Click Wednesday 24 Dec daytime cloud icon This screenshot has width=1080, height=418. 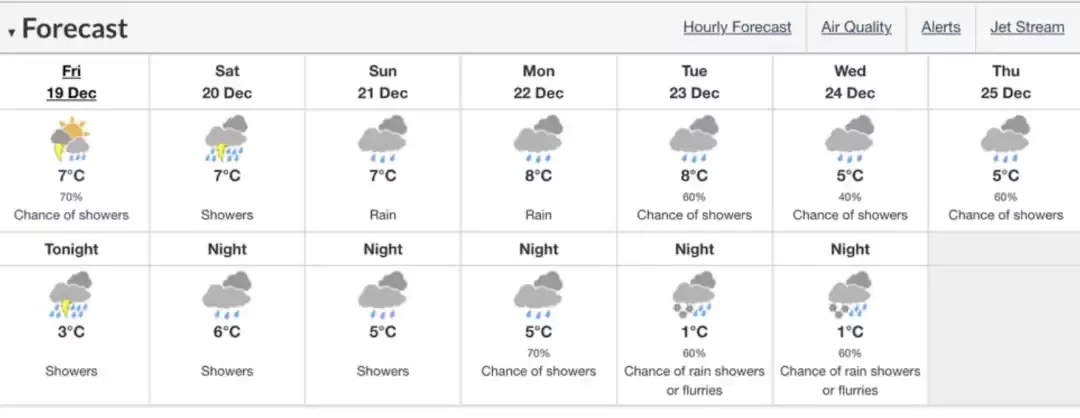[x=849, y=138]
